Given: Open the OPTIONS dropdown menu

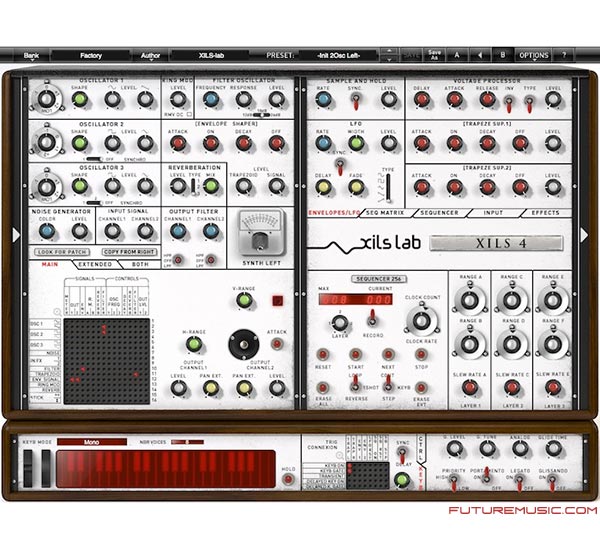Looking at the screenshot, I should click(x=534, y=55).
